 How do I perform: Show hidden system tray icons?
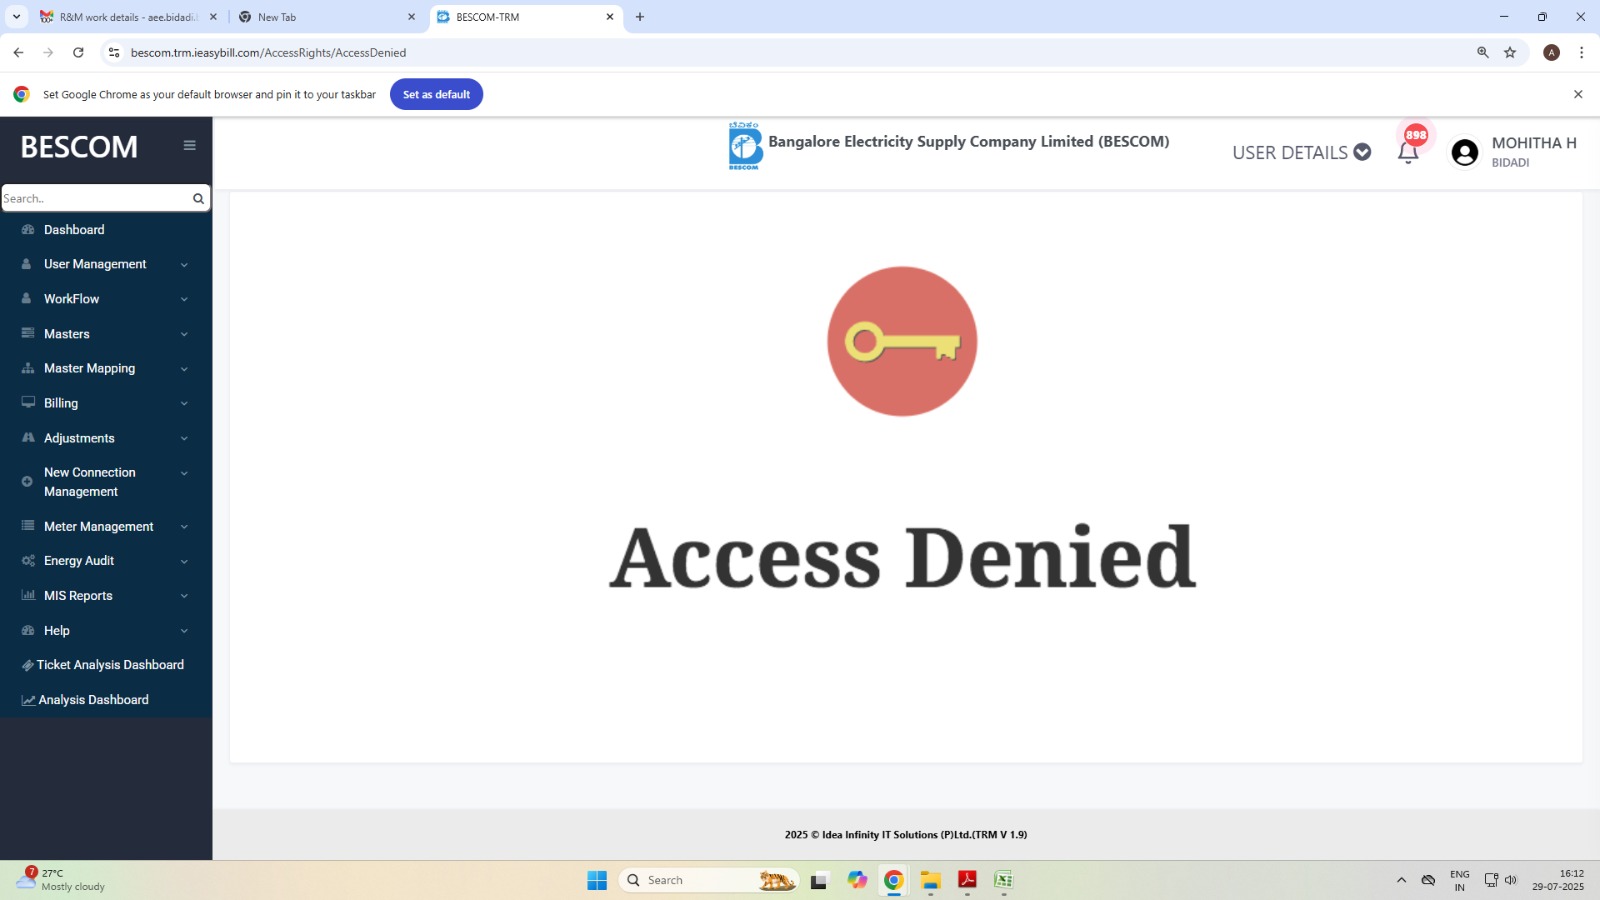[1401, 880]
